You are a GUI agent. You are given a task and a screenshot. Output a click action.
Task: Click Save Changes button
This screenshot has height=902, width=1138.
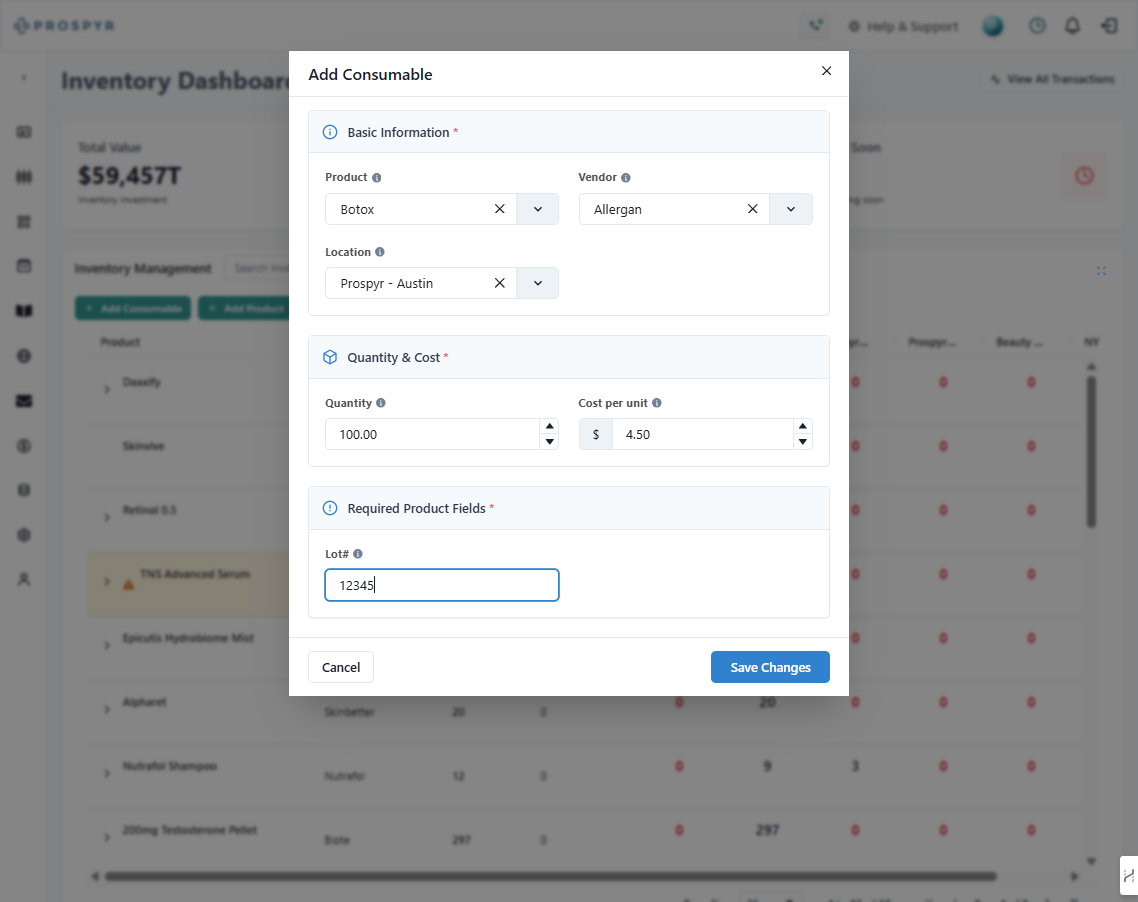(x=770, y=667)
